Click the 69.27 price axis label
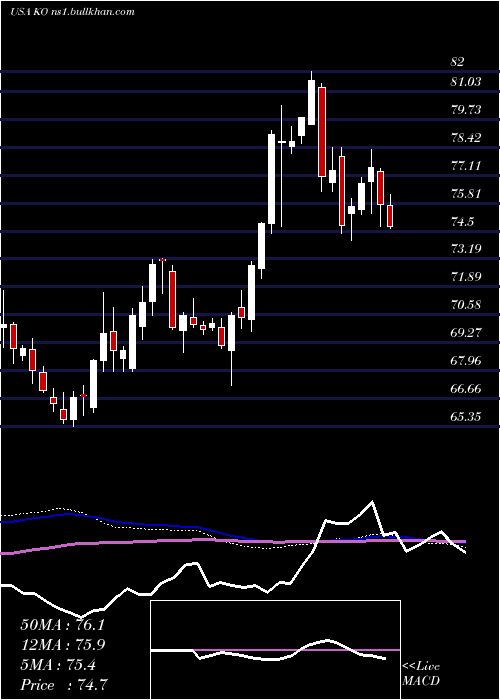Screen dimensions: 500x700 [x=467, y=333]
